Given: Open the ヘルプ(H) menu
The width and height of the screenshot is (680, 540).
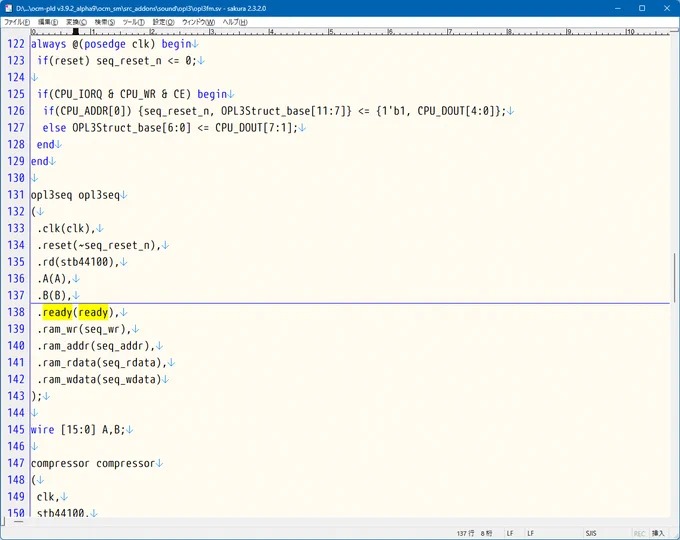Looking at the screenshot, I should [x=235, y=22].
